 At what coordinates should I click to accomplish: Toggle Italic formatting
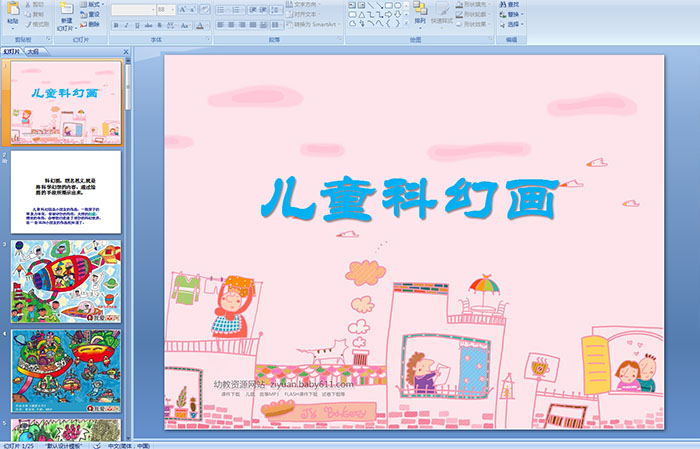pyautogui.click(x=126, y=25)
